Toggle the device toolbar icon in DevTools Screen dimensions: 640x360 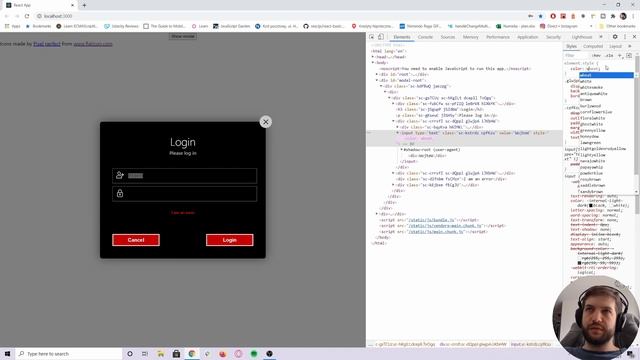coord(380,37)
